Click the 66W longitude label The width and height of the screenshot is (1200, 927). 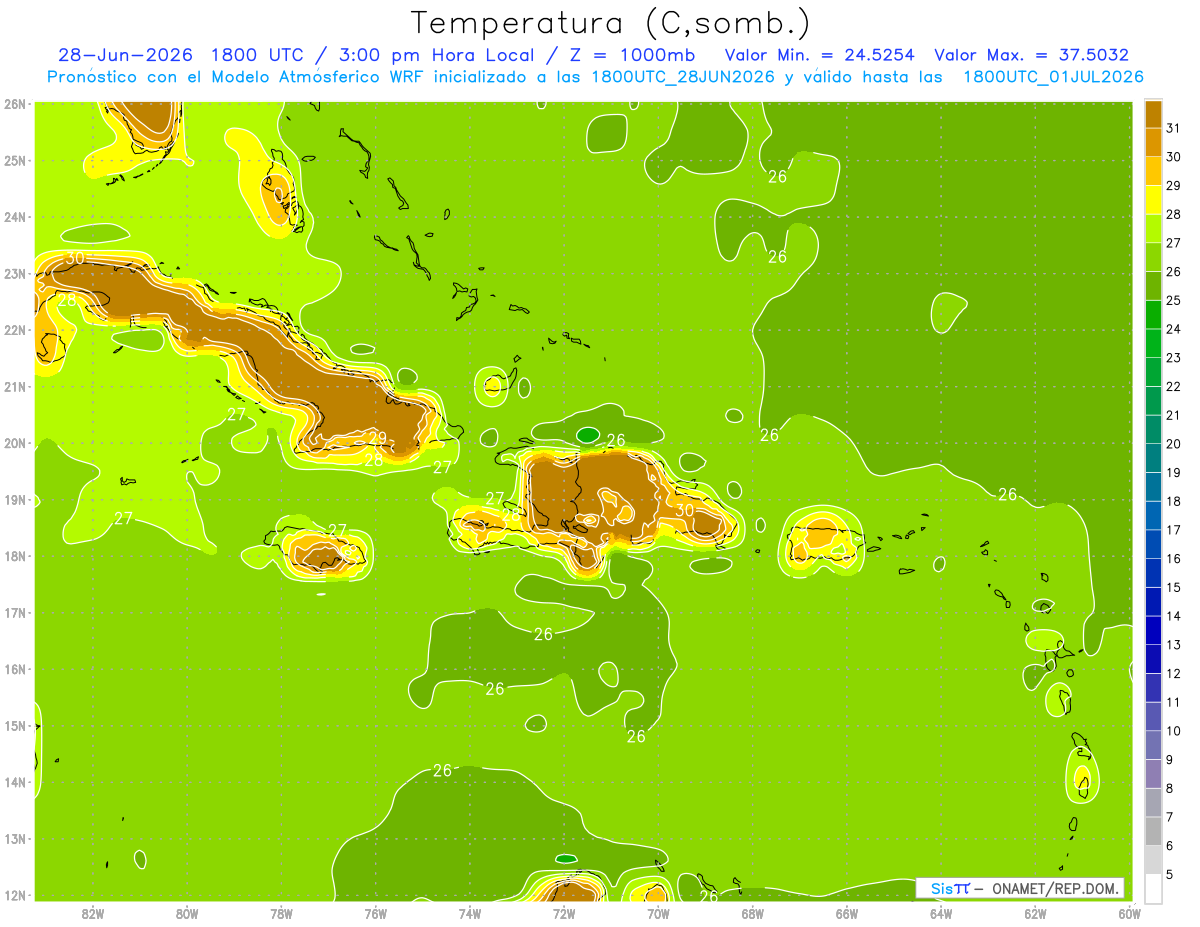point(847,913)
